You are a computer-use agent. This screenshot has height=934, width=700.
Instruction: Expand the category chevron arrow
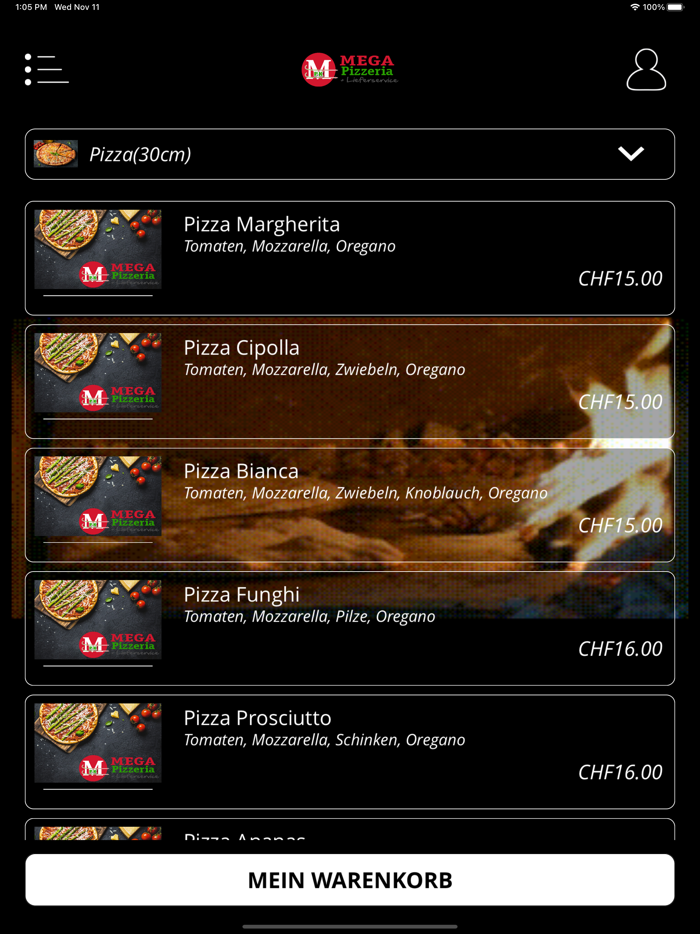point(631,154)
